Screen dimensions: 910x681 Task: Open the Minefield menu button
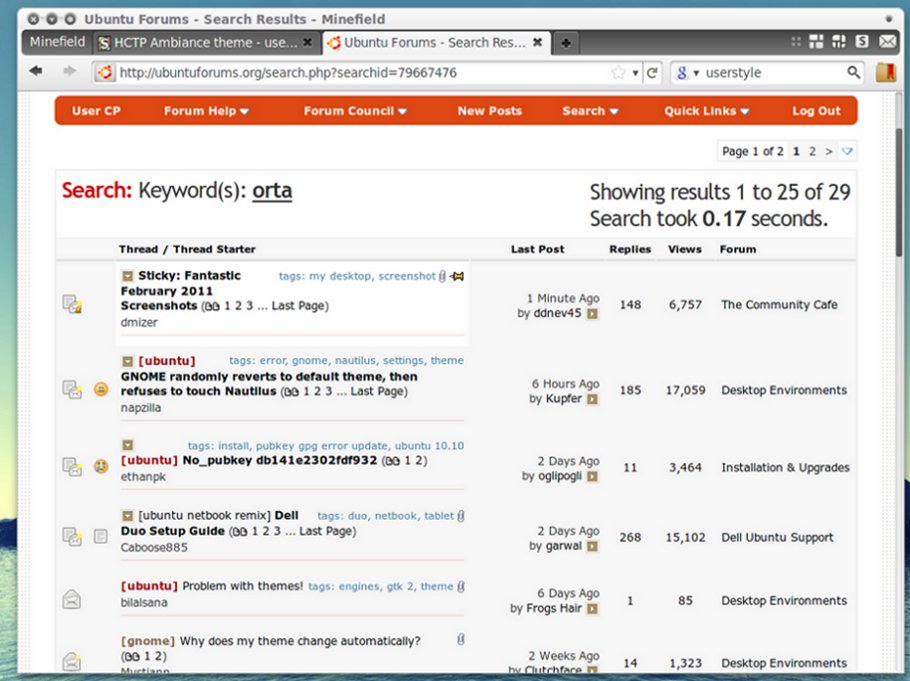pos(57,42)
